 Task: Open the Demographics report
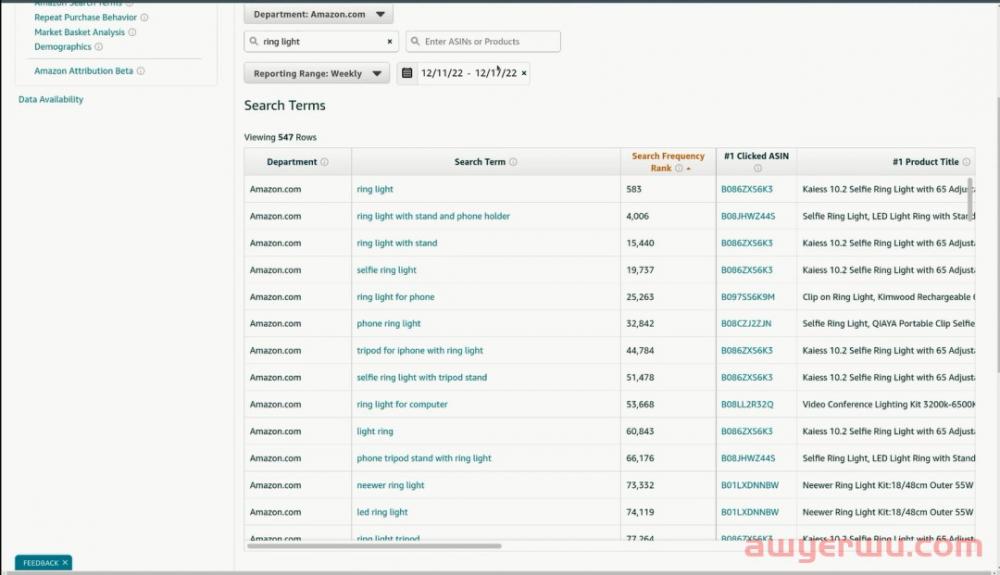point(62,47)
